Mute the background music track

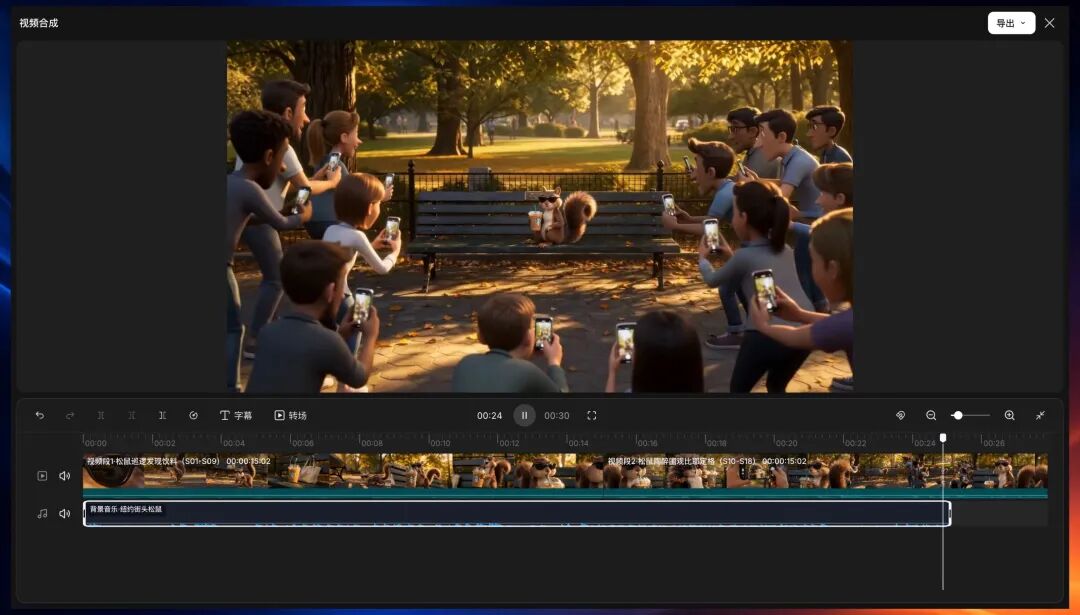pyautogui.click(x=65, y=513)
